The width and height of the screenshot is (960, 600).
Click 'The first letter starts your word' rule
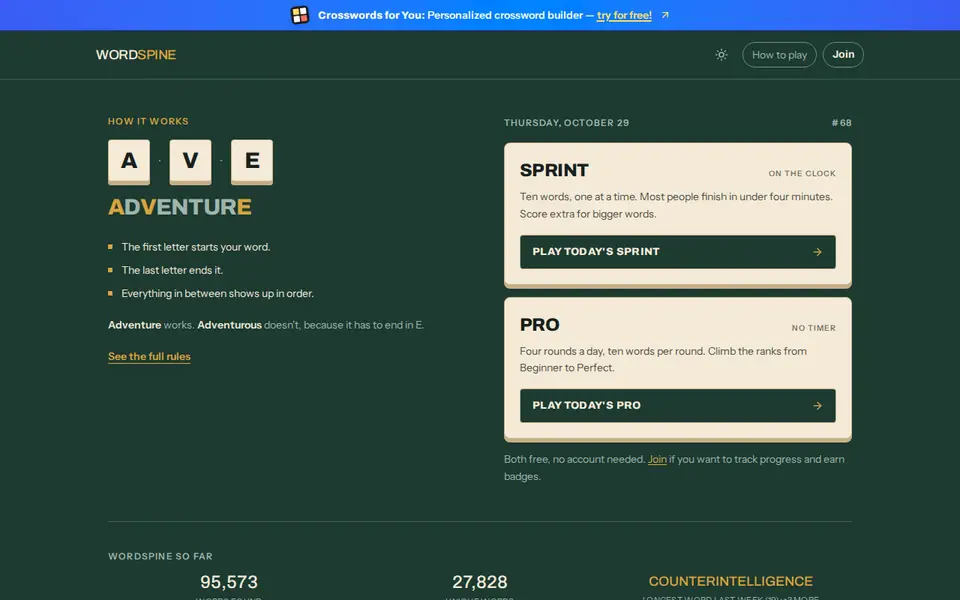tap(196, 247)
